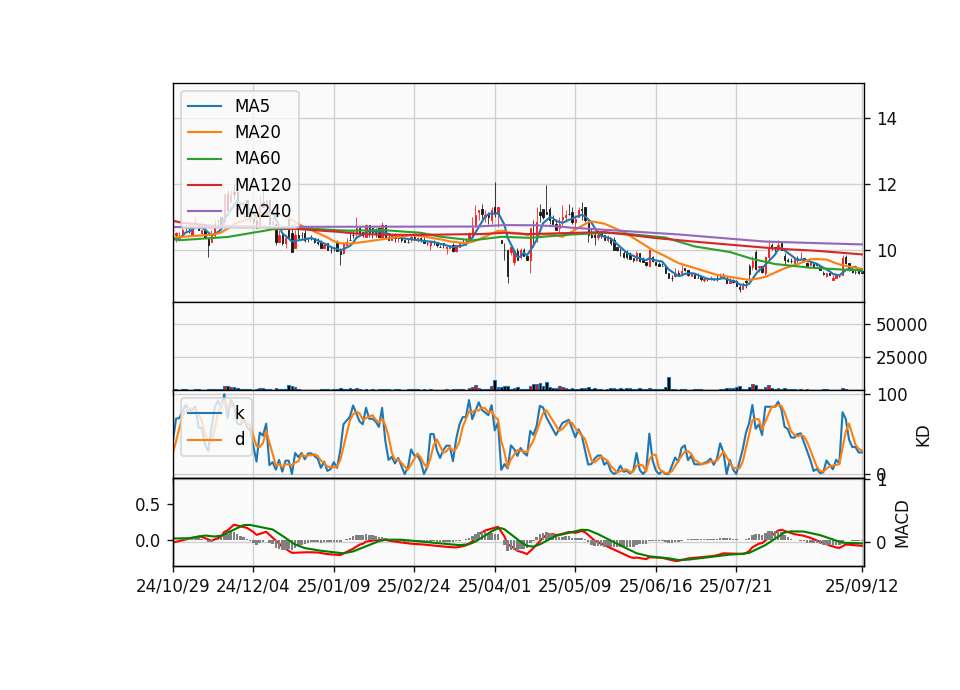960x690 pixels.
Task: Click the k legend label in KD panel
Action: pyautogui.click(x=240, y=413)
